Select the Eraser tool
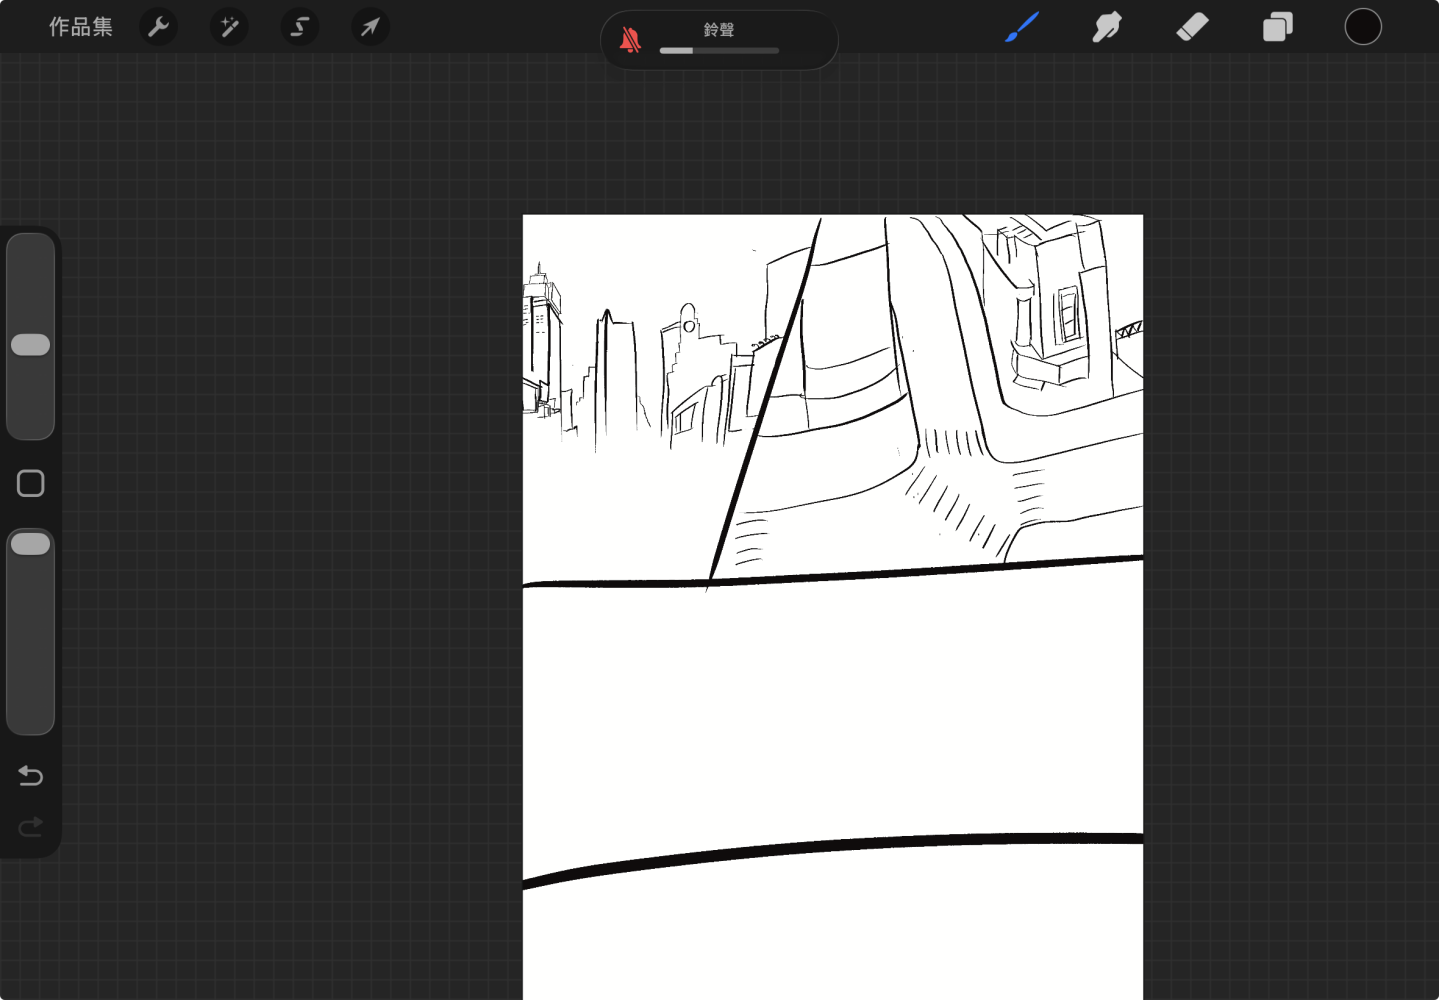 pos(1193,27)
